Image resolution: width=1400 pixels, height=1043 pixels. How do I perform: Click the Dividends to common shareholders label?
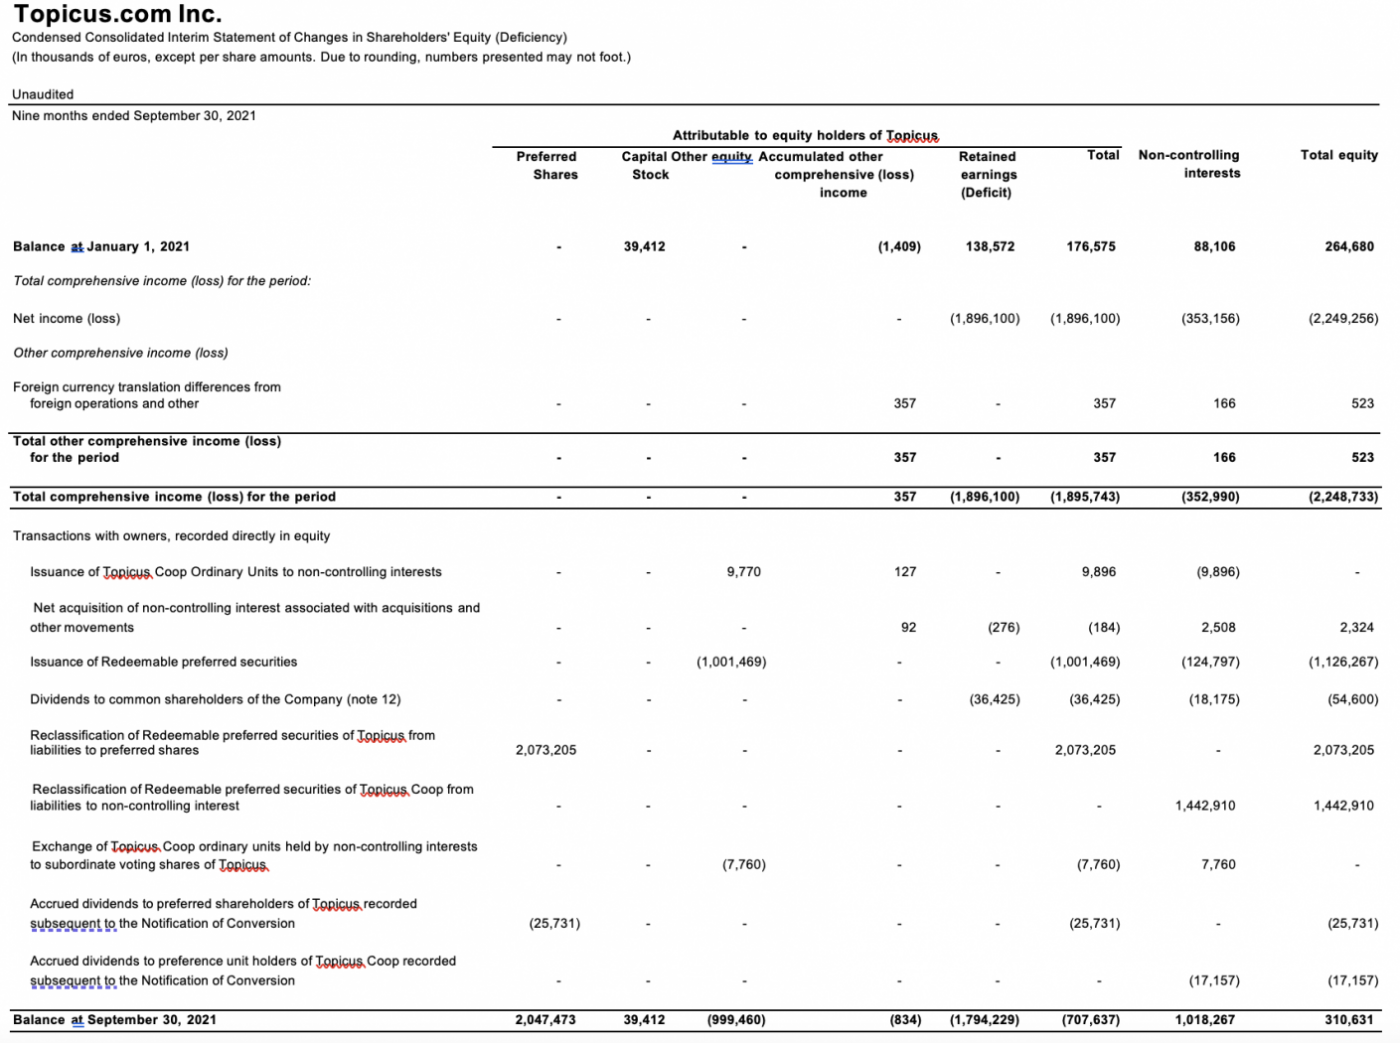(215, 699)
